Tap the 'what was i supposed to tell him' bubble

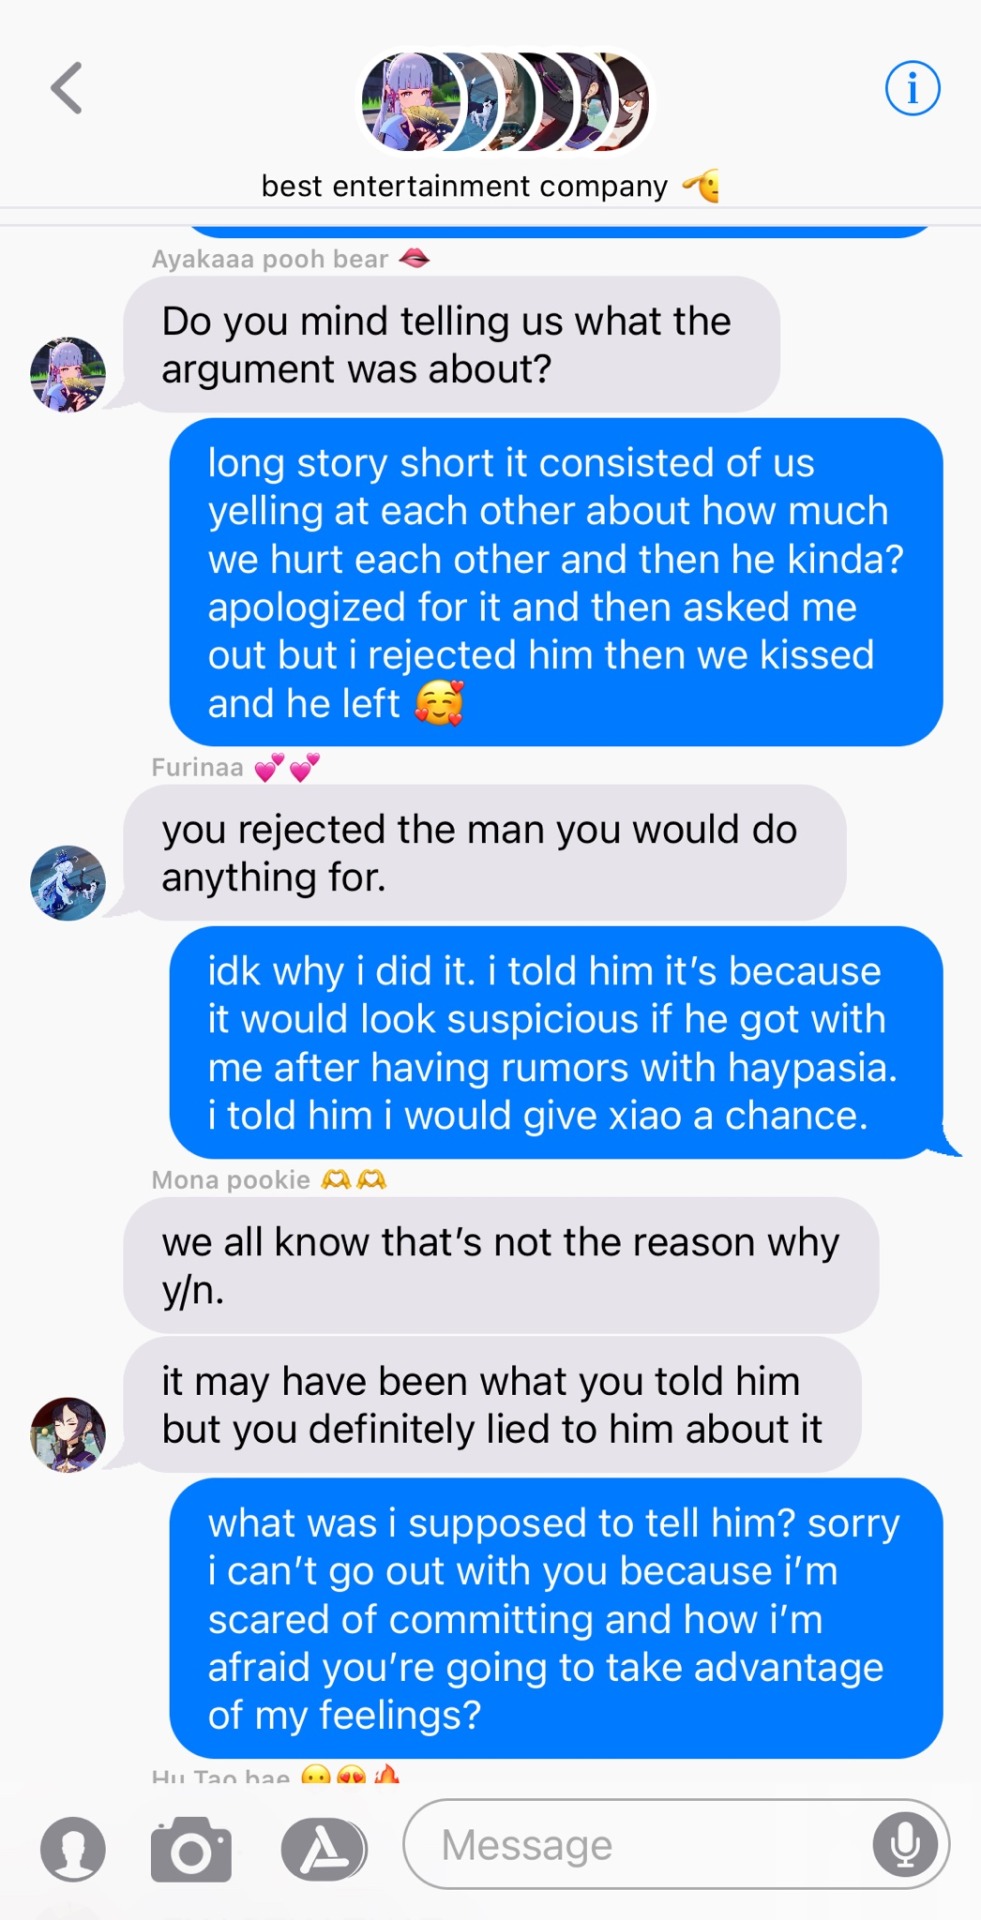click(x=556, y=1618)
